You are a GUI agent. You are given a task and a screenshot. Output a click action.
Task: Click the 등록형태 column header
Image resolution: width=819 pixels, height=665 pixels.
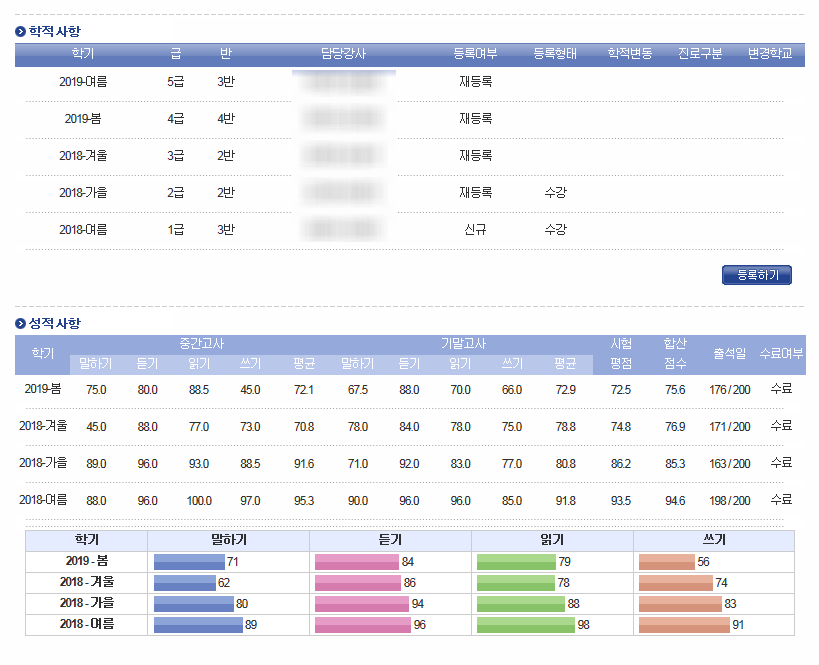tap(555, 54)
